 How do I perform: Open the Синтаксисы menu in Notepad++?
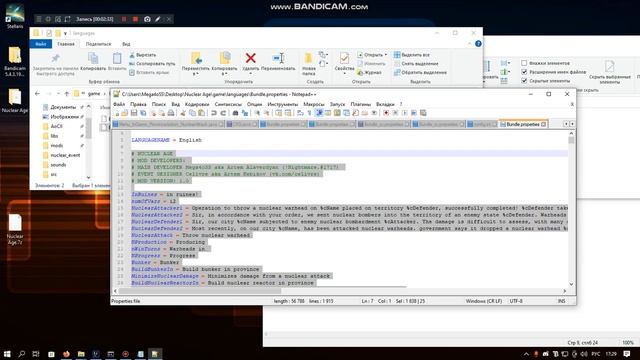[228, 104]
